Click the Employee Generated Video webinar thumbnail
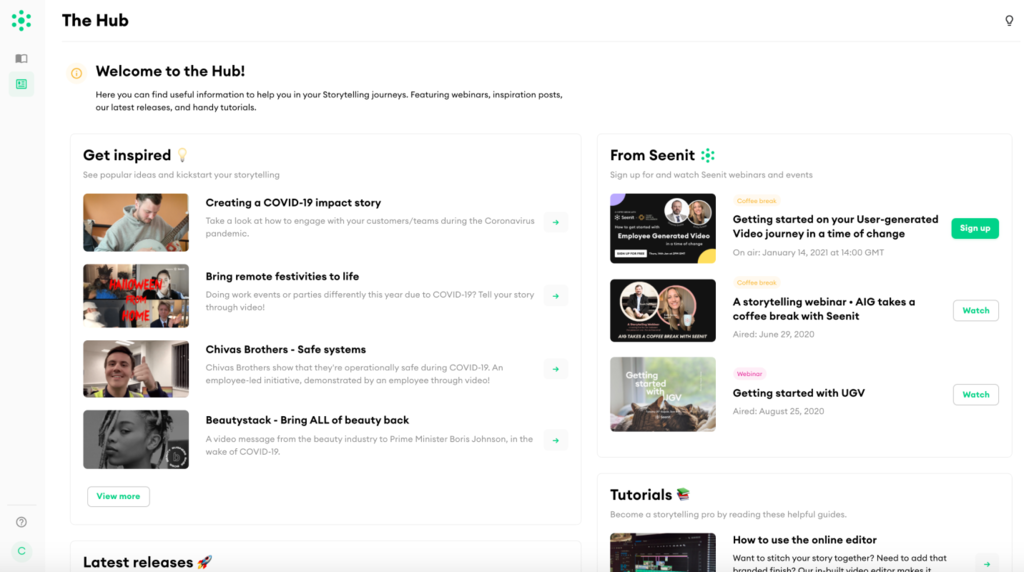Image resolution: width=1024 pixels, height=572 pixels. pos(663,229)
